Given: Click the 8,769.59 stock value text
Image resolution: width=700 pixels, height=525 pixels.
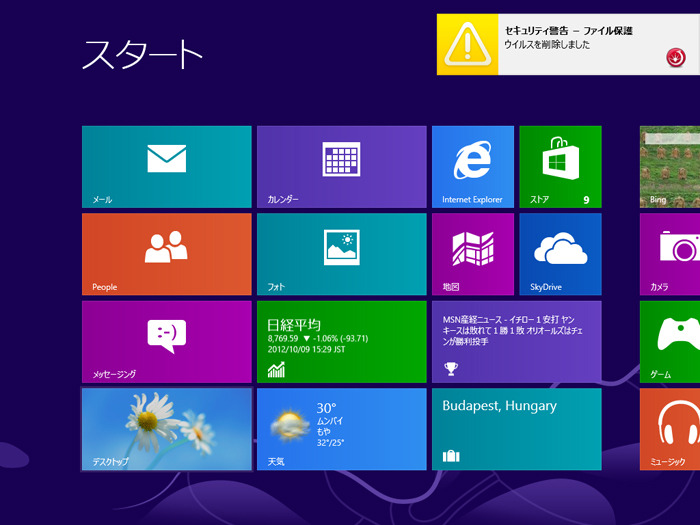Looking at the screenshot, I should [x=283, y=338].
